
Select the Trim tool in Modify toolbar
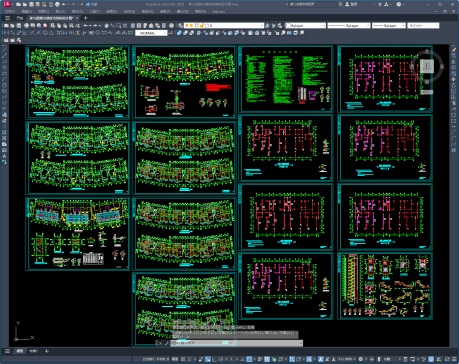coord(454,103)
